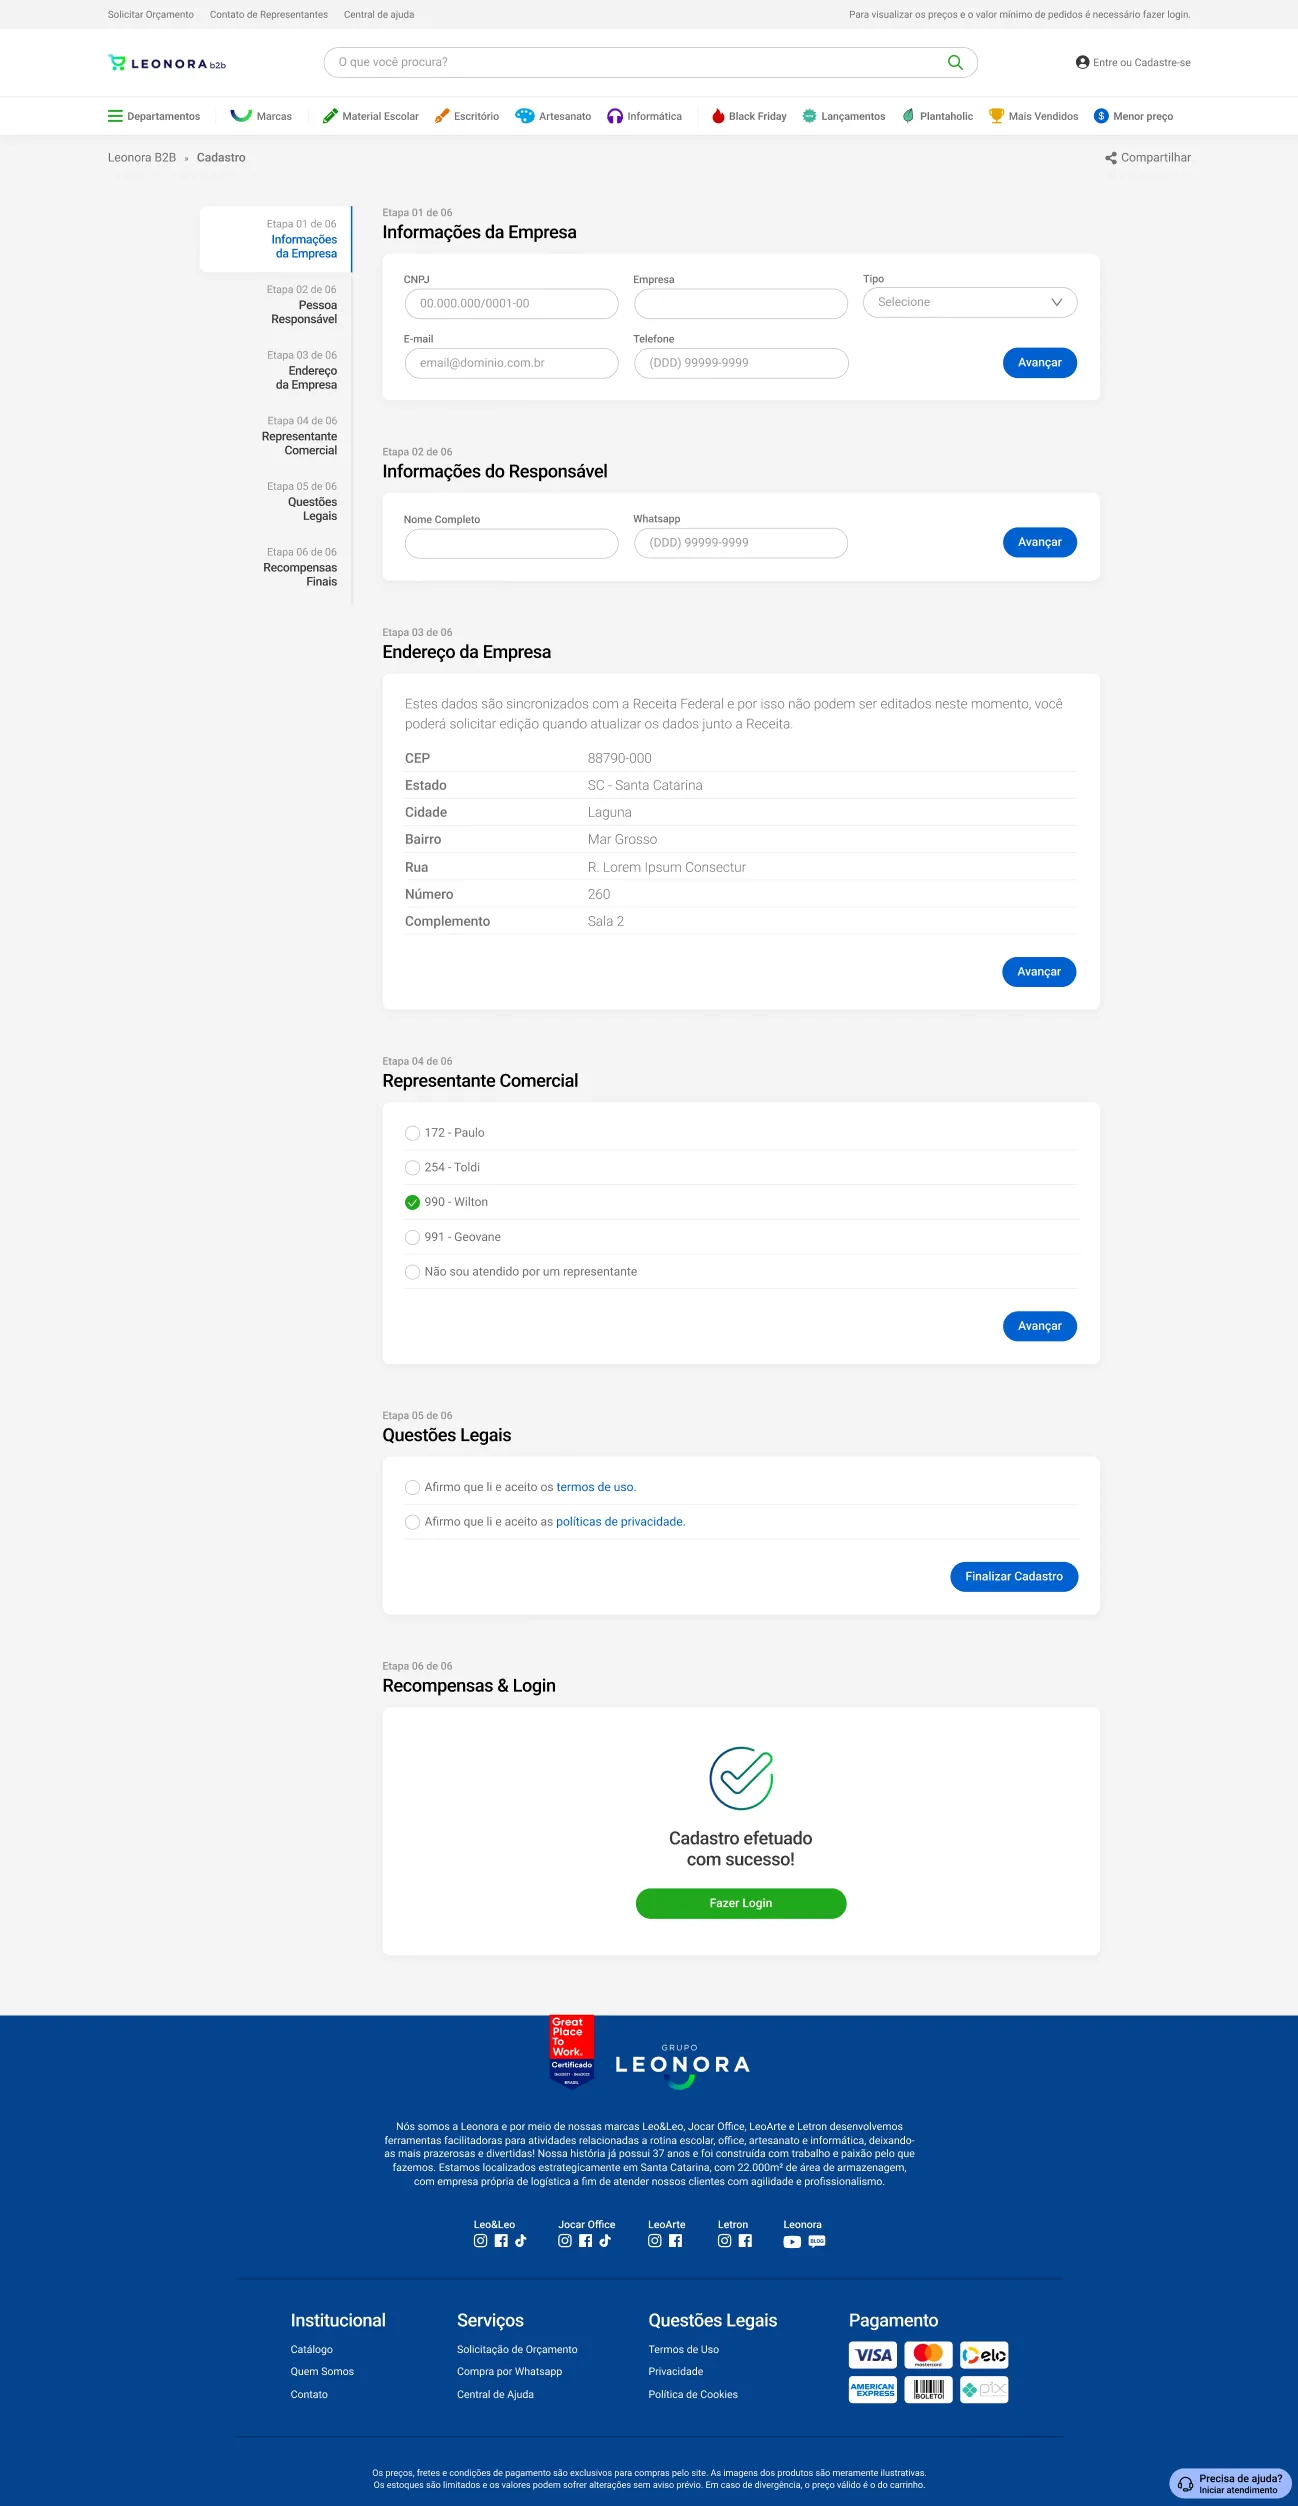Go to step 'Recompensas Finais' in sidebar

click(300, 567)
